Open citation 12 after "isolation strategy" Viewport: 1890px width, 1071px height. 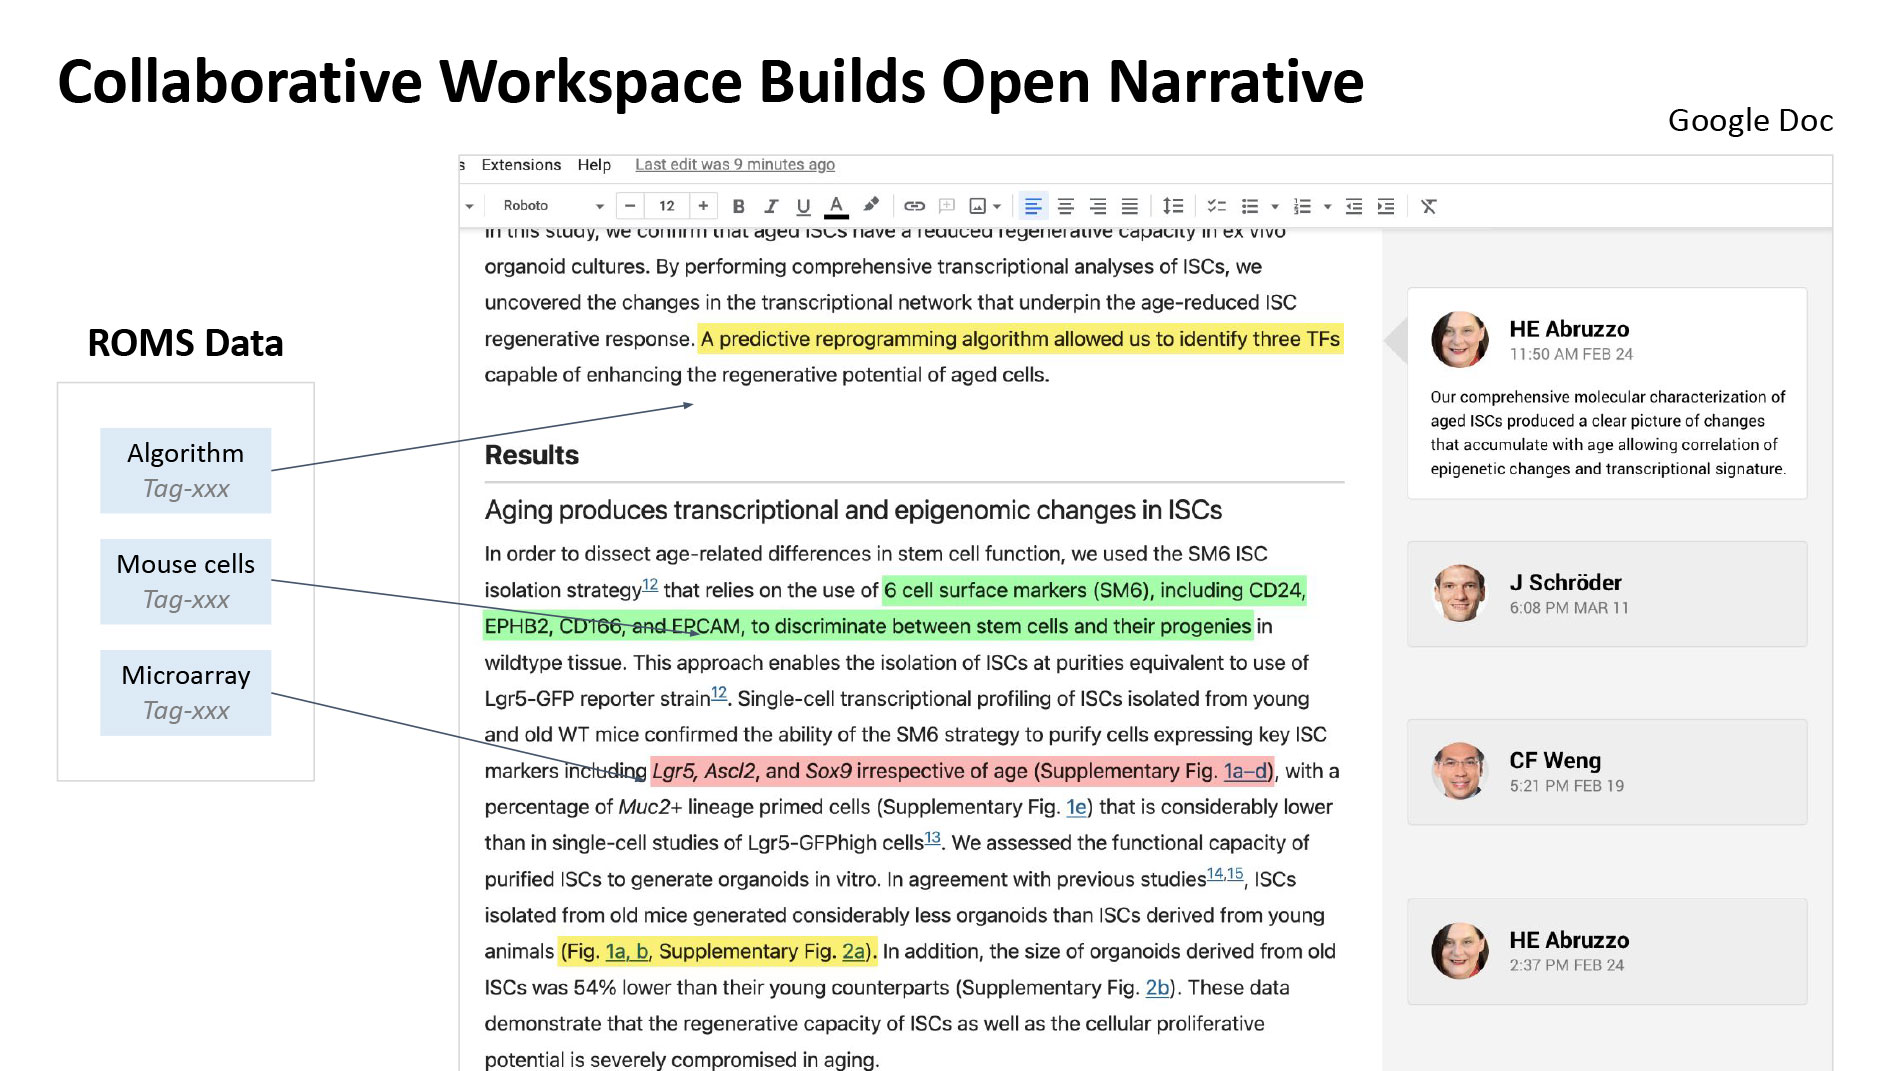click(x=650, y=585)
